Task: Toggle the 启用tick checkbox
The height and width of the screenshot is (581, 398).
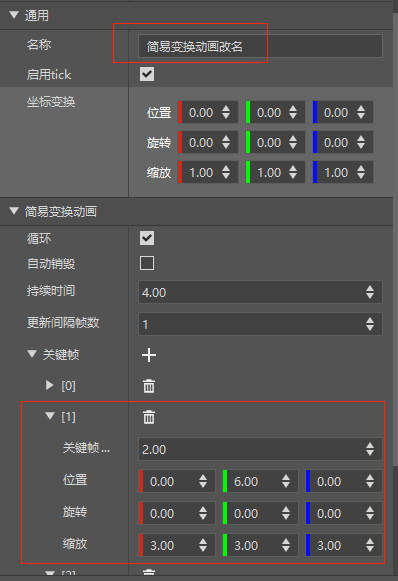Action: [x=147, y=74]
